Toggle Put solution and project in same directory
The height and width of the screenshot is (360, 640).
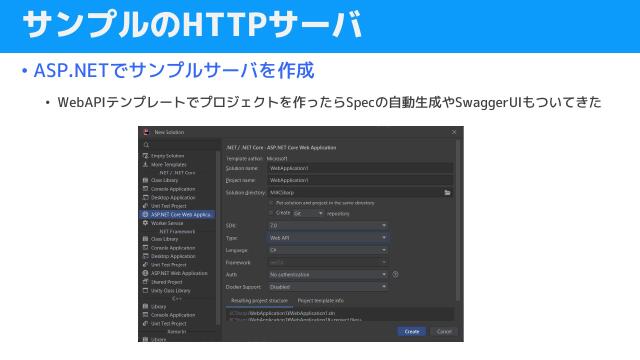[271, 203]
